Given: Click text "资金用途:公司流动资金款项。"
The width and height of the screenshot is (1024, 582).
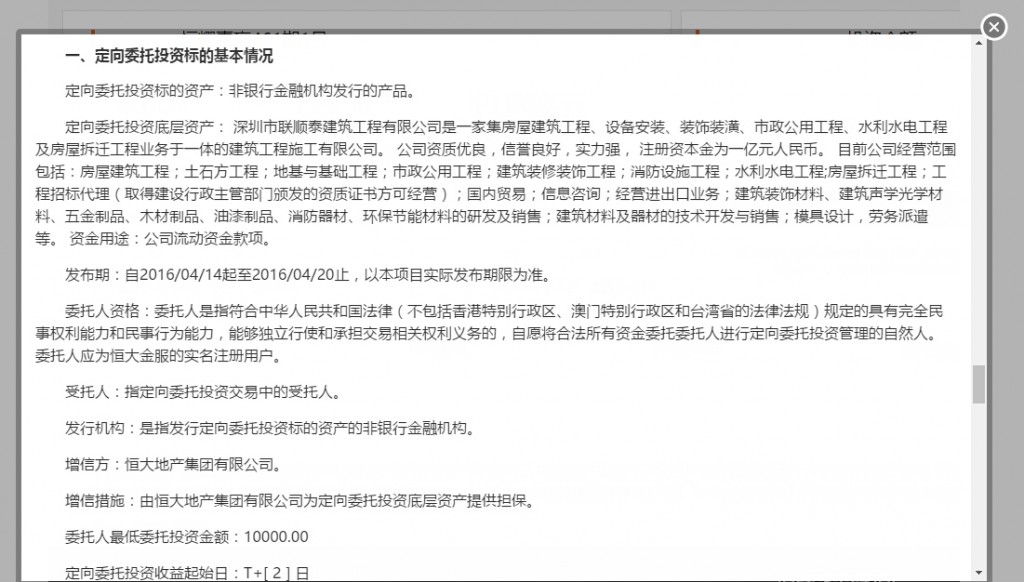Looking at the screenshot, I should [170, 239].
